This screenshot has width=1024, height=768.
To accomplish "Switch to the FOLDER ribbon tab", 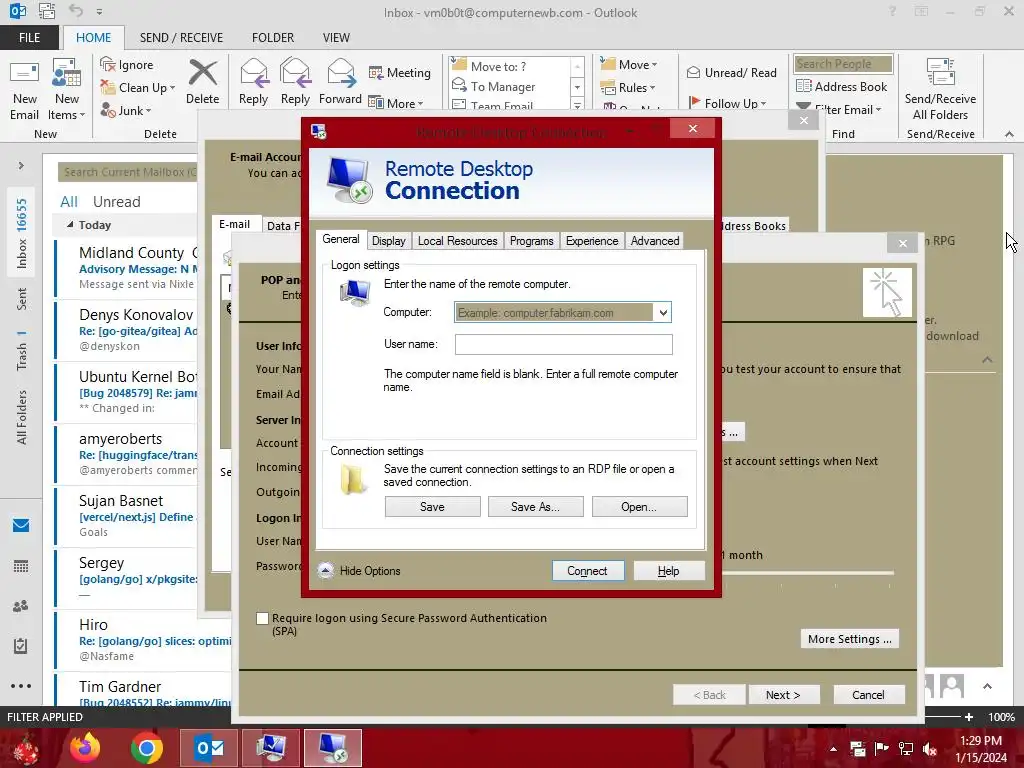I will coord(273,37).
